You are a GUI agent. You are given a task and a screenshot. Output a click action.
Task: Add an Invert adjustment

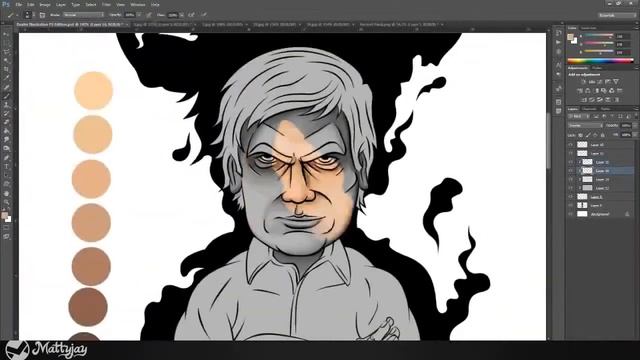[x=584, y=100]
